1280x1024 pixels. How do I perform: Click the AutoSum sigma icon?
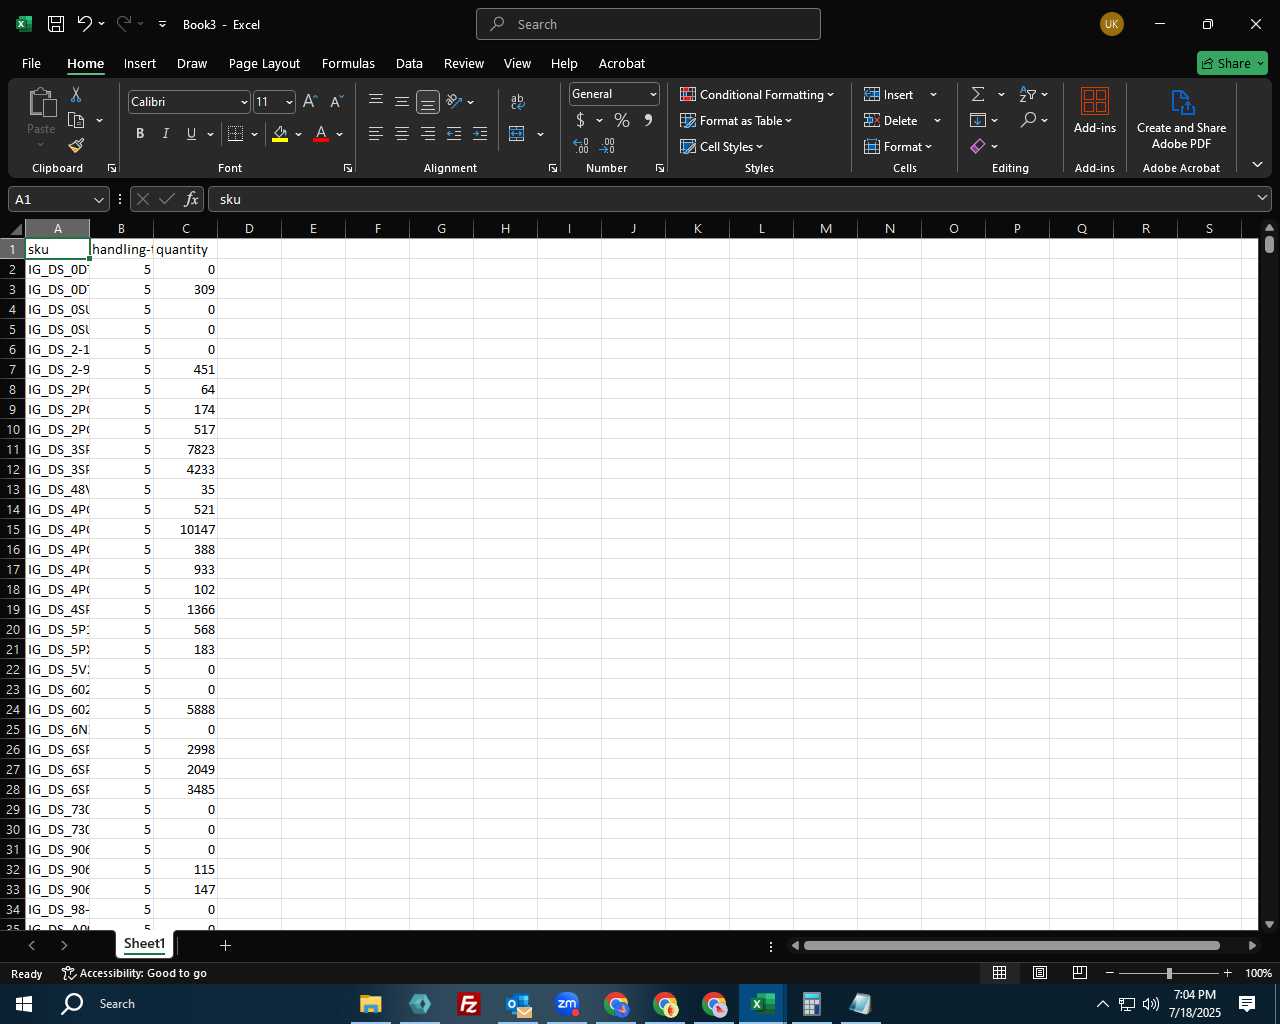tap(978, 94)
